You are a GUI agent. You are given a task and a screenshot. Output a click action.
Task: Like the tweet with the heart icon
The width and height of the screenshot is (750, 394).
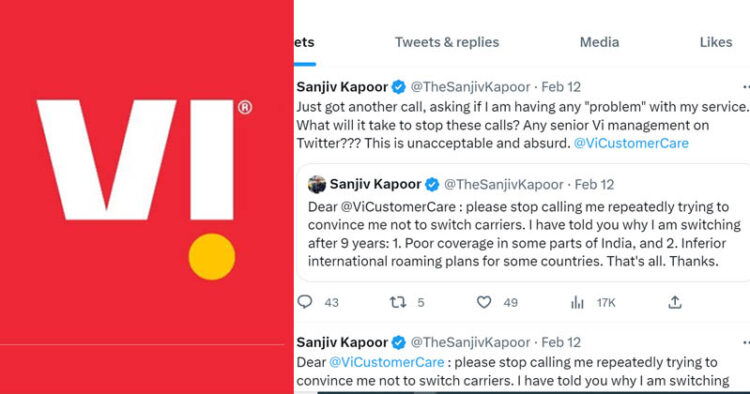484,302
